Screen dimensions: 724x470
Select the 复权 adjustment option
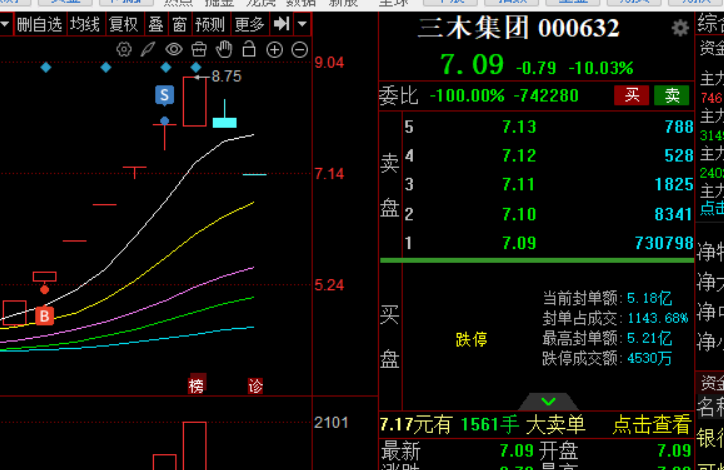pyautogui.click(x=123, y=24)
